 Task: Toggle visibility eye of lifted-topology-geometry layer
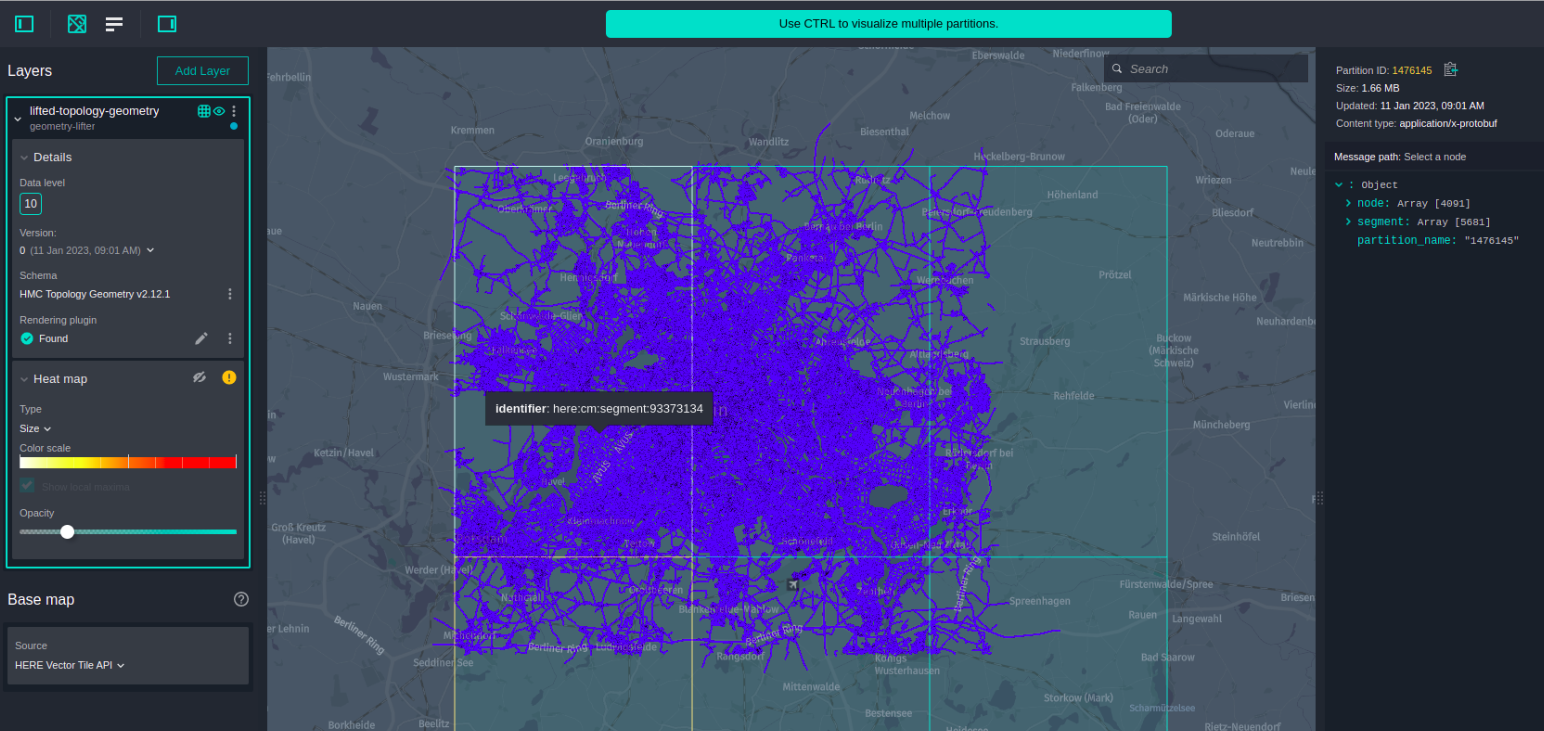219,111
